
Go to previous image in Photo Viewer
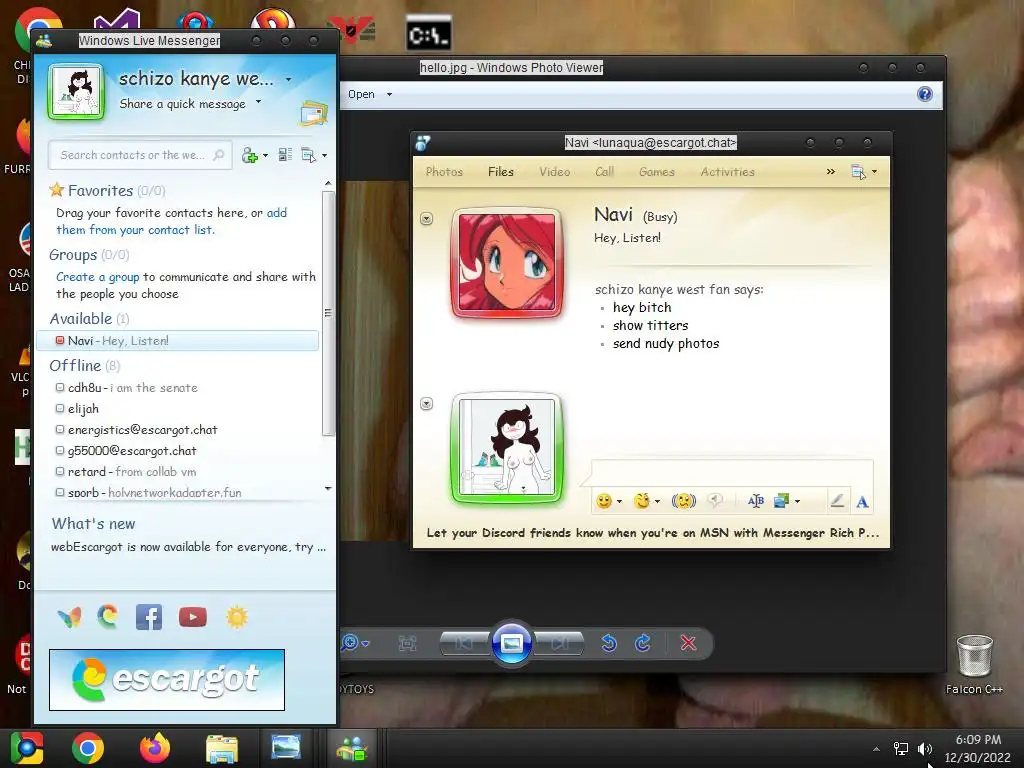pyautogui.click(x=464, y=644)
